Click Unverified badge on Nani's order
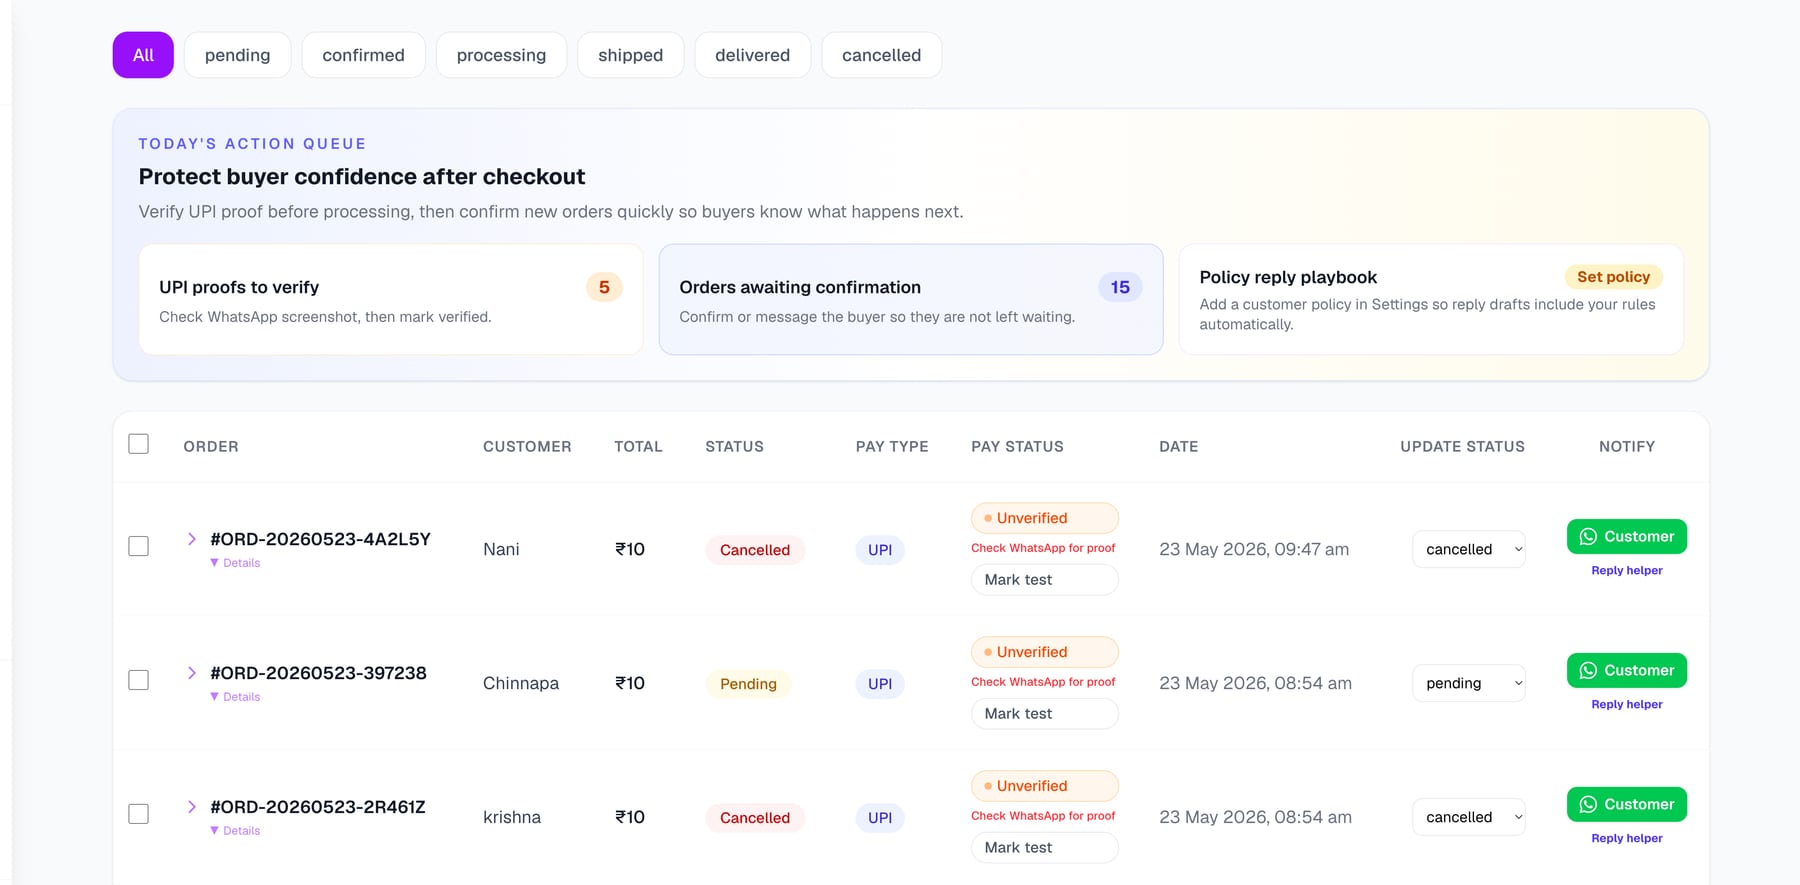1800x885 pixels. pos(1045,518)
